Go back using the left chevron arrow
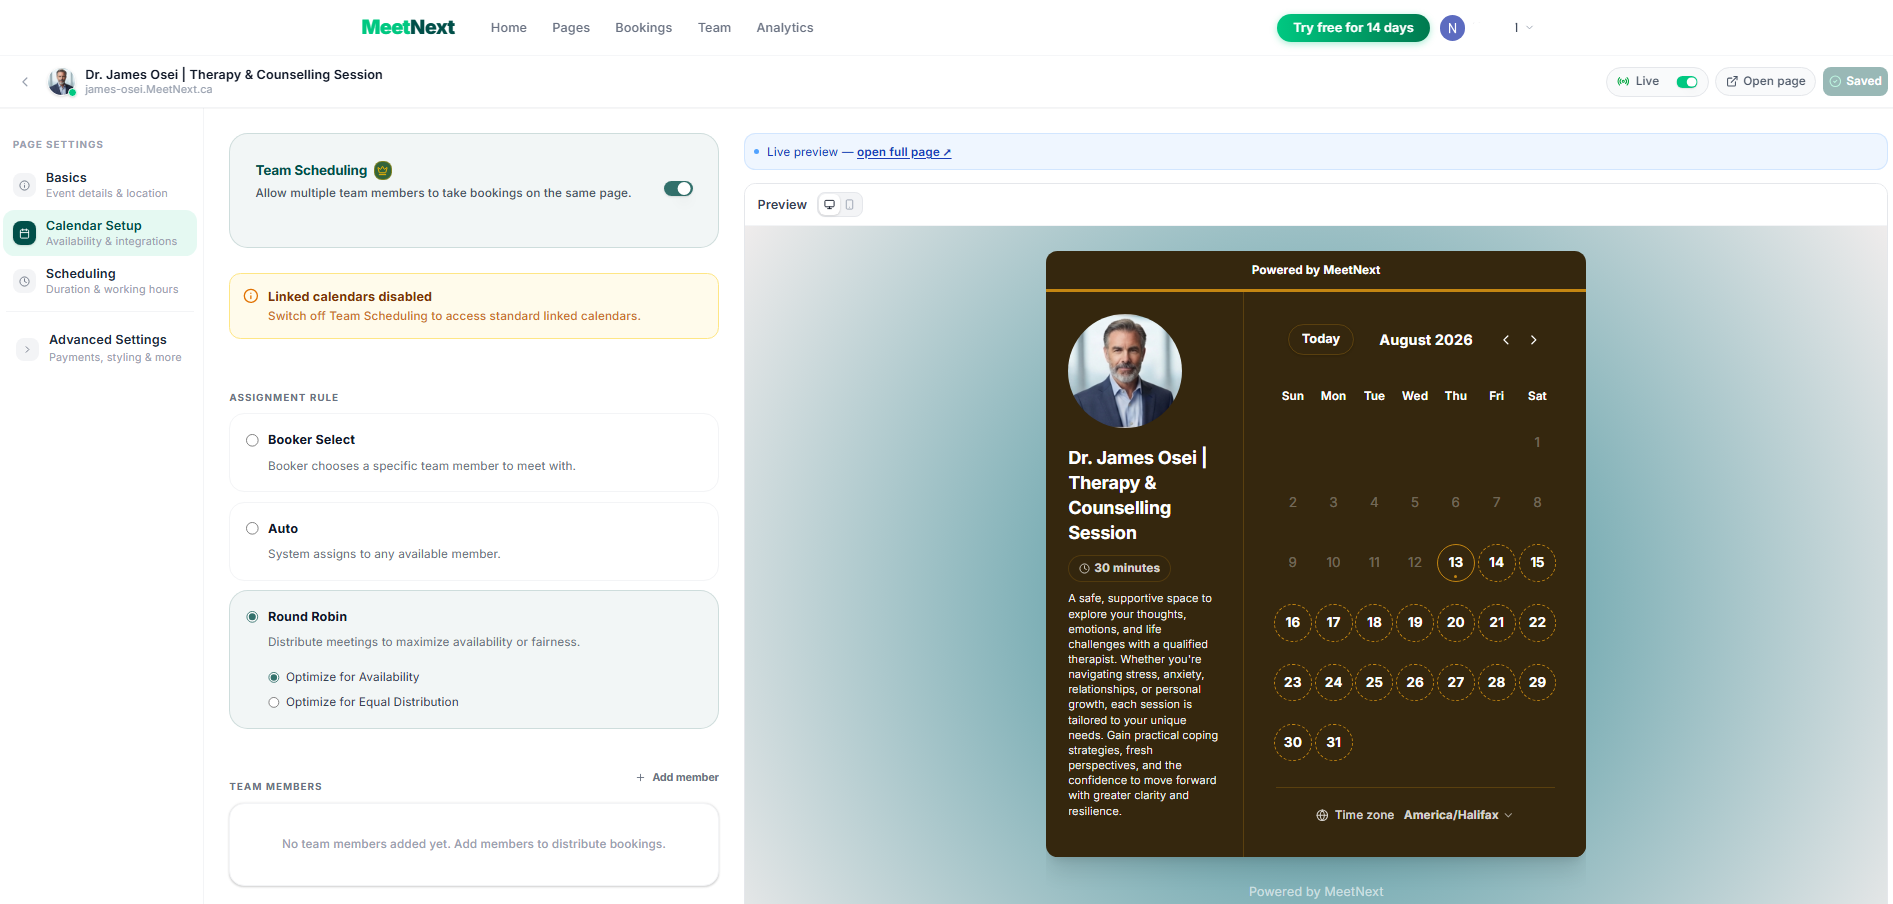1893x904 pixels. (x=25, y=82)
